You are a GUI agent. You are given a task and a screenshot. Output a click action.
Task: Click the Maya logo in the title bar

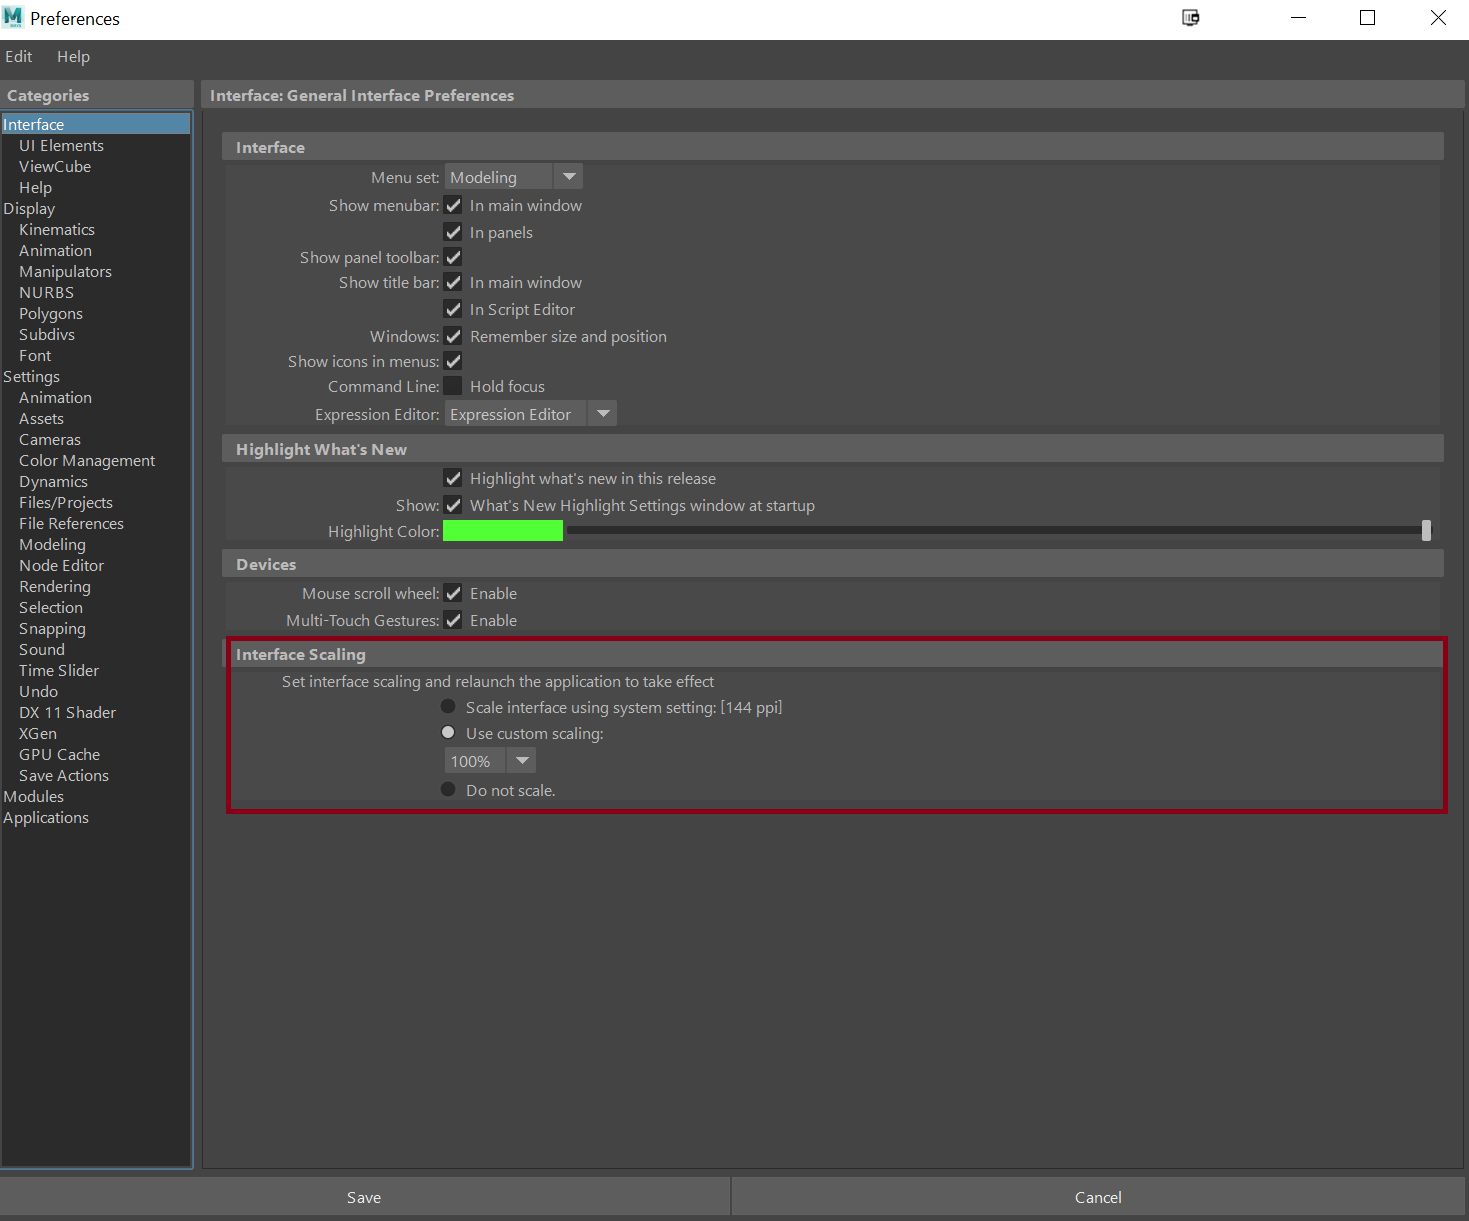point(12,17)
